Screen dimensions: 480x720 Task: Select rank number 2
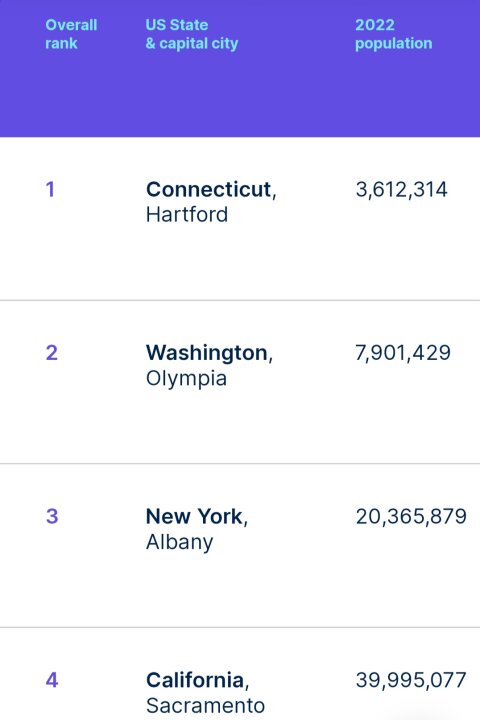(x=52, y=353)
